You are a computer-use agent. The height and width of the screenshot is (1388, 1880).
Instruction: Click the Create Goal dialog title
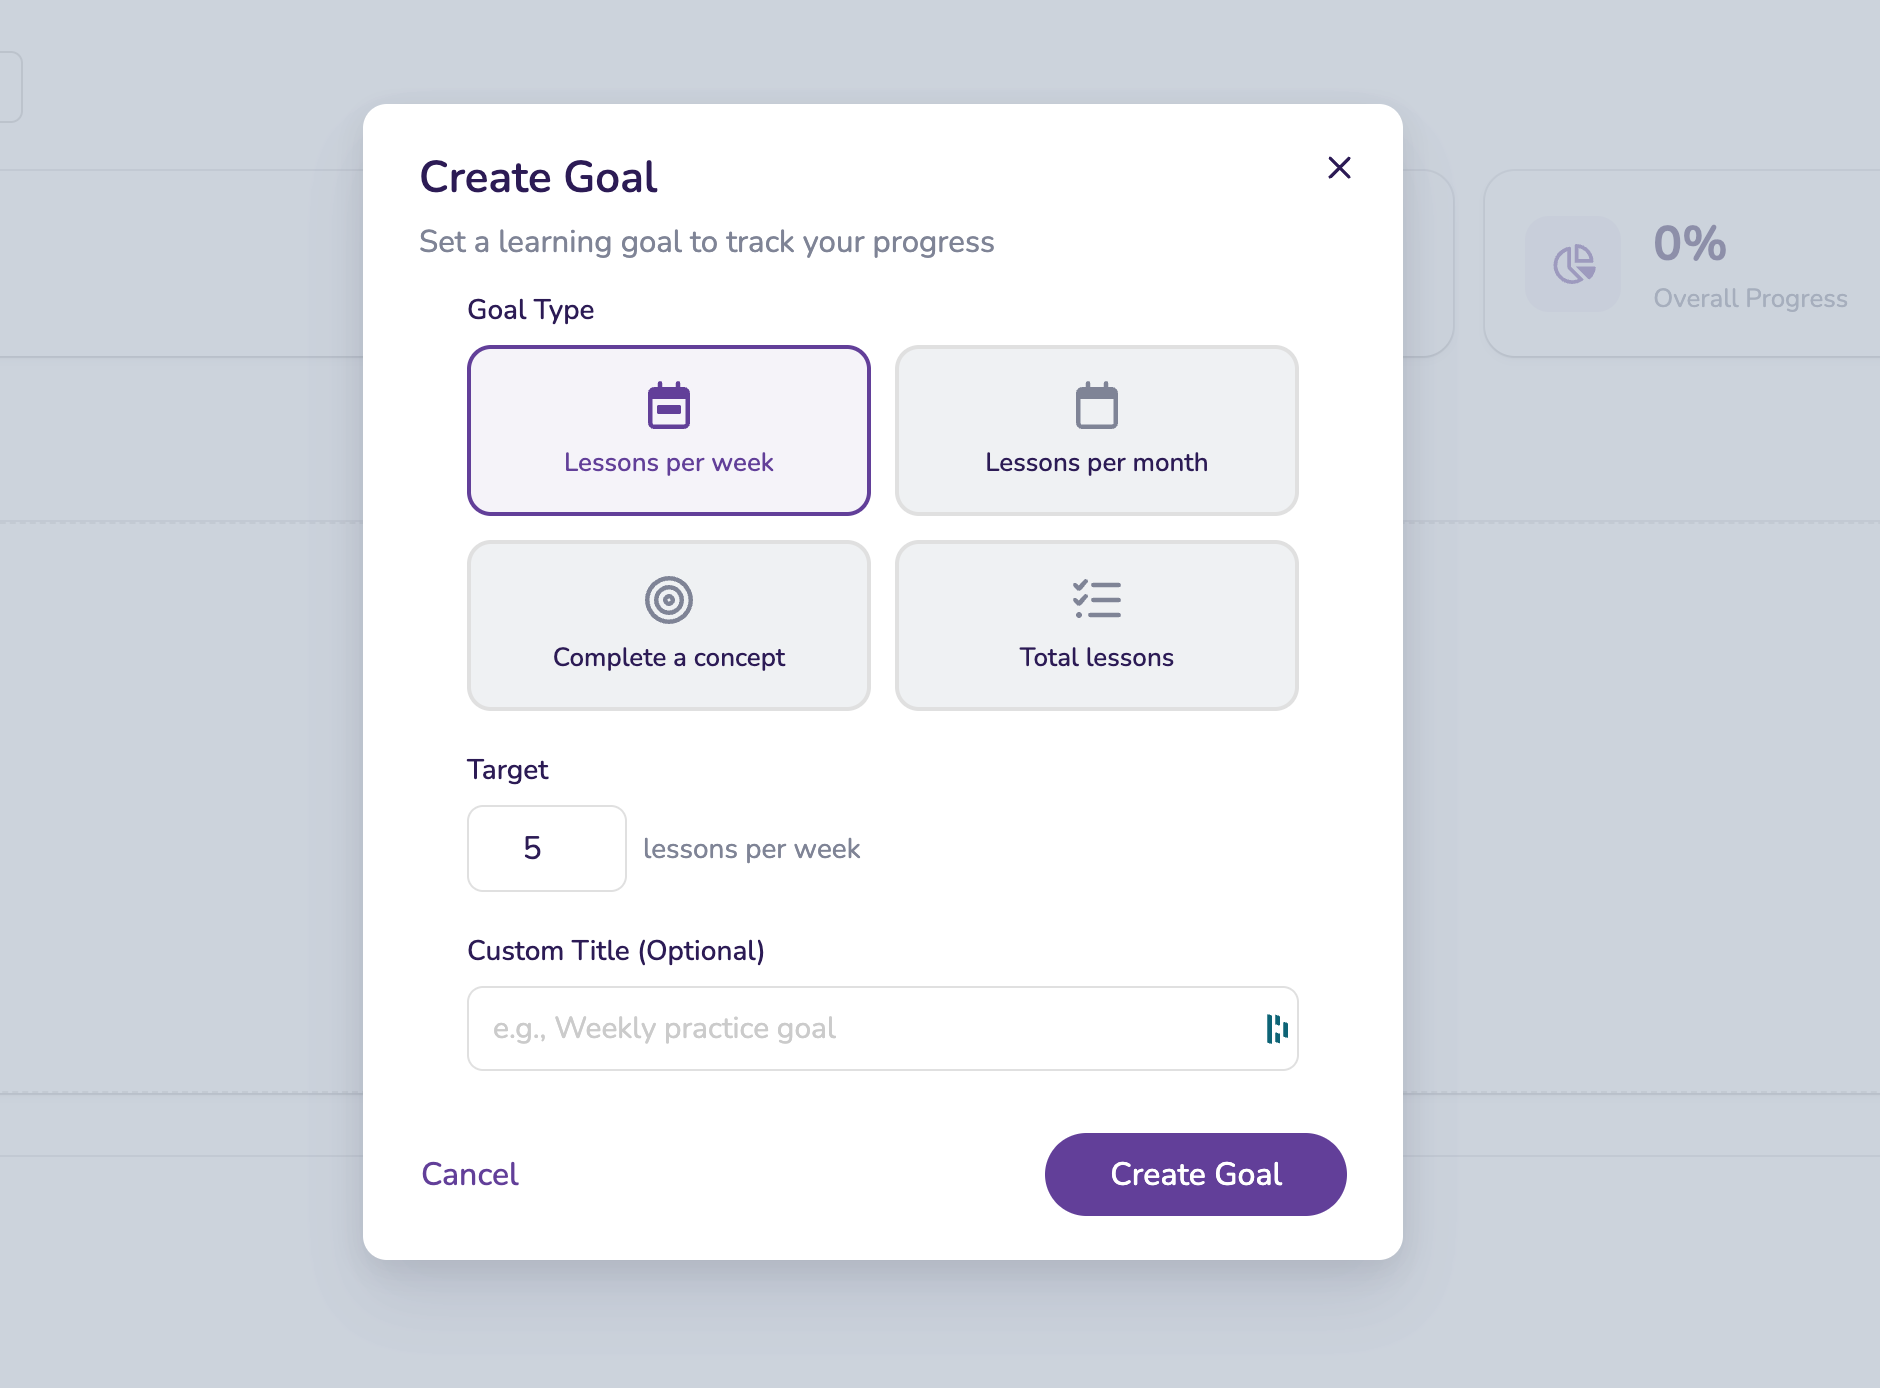(x=538, y=176)
